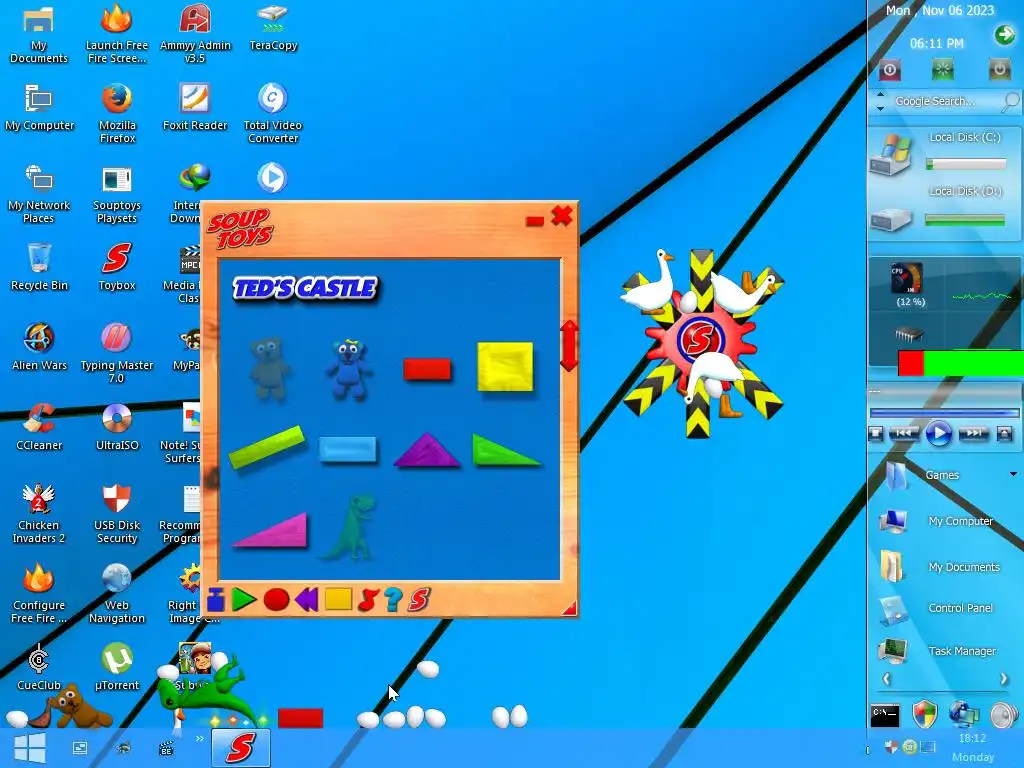Open the Recycle Bin

tap(39, 266)
